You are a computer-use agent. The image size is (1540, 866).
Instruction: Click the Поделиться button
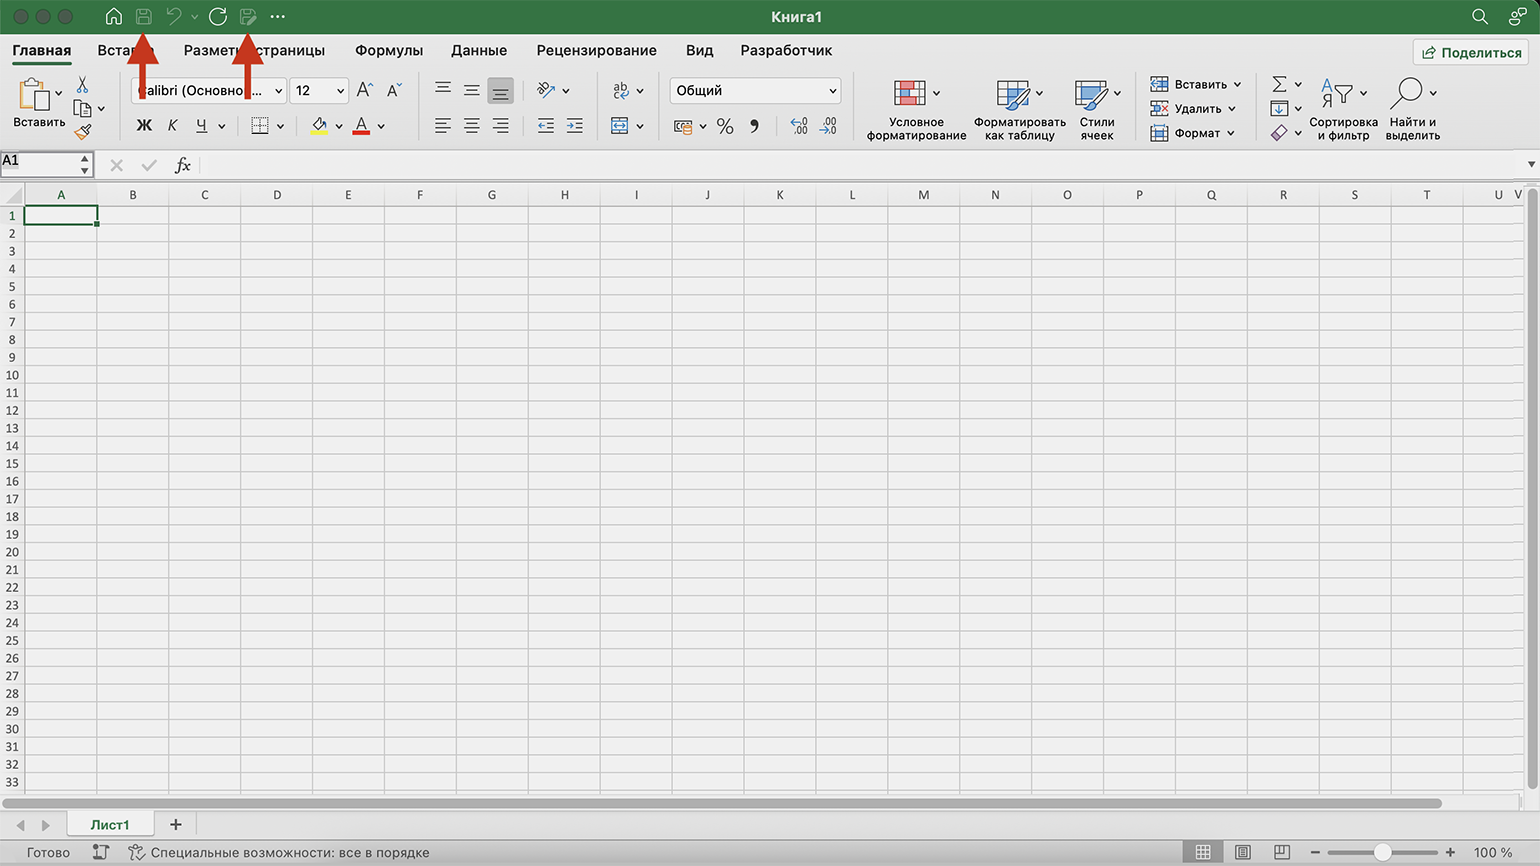point(1471,52)
